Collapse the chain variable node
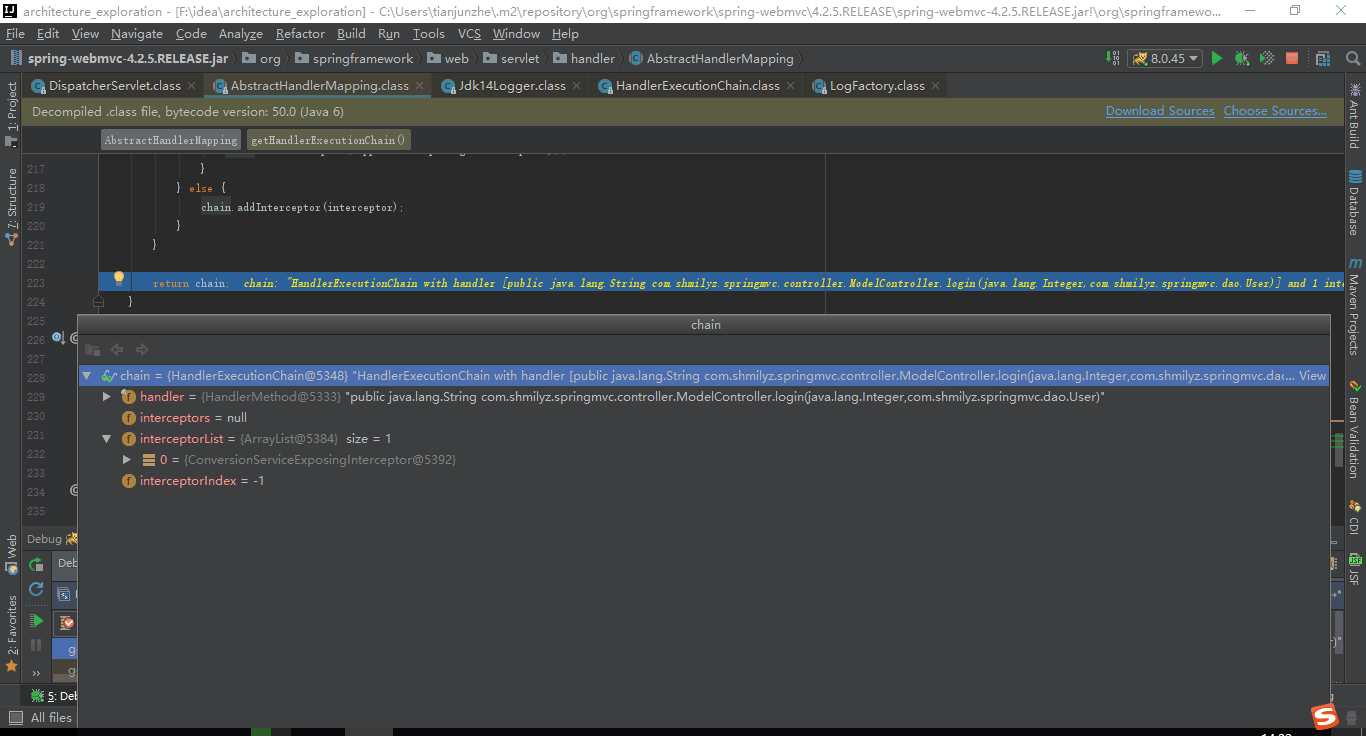This screenshot has height=736, width=1366. (87, 375)
